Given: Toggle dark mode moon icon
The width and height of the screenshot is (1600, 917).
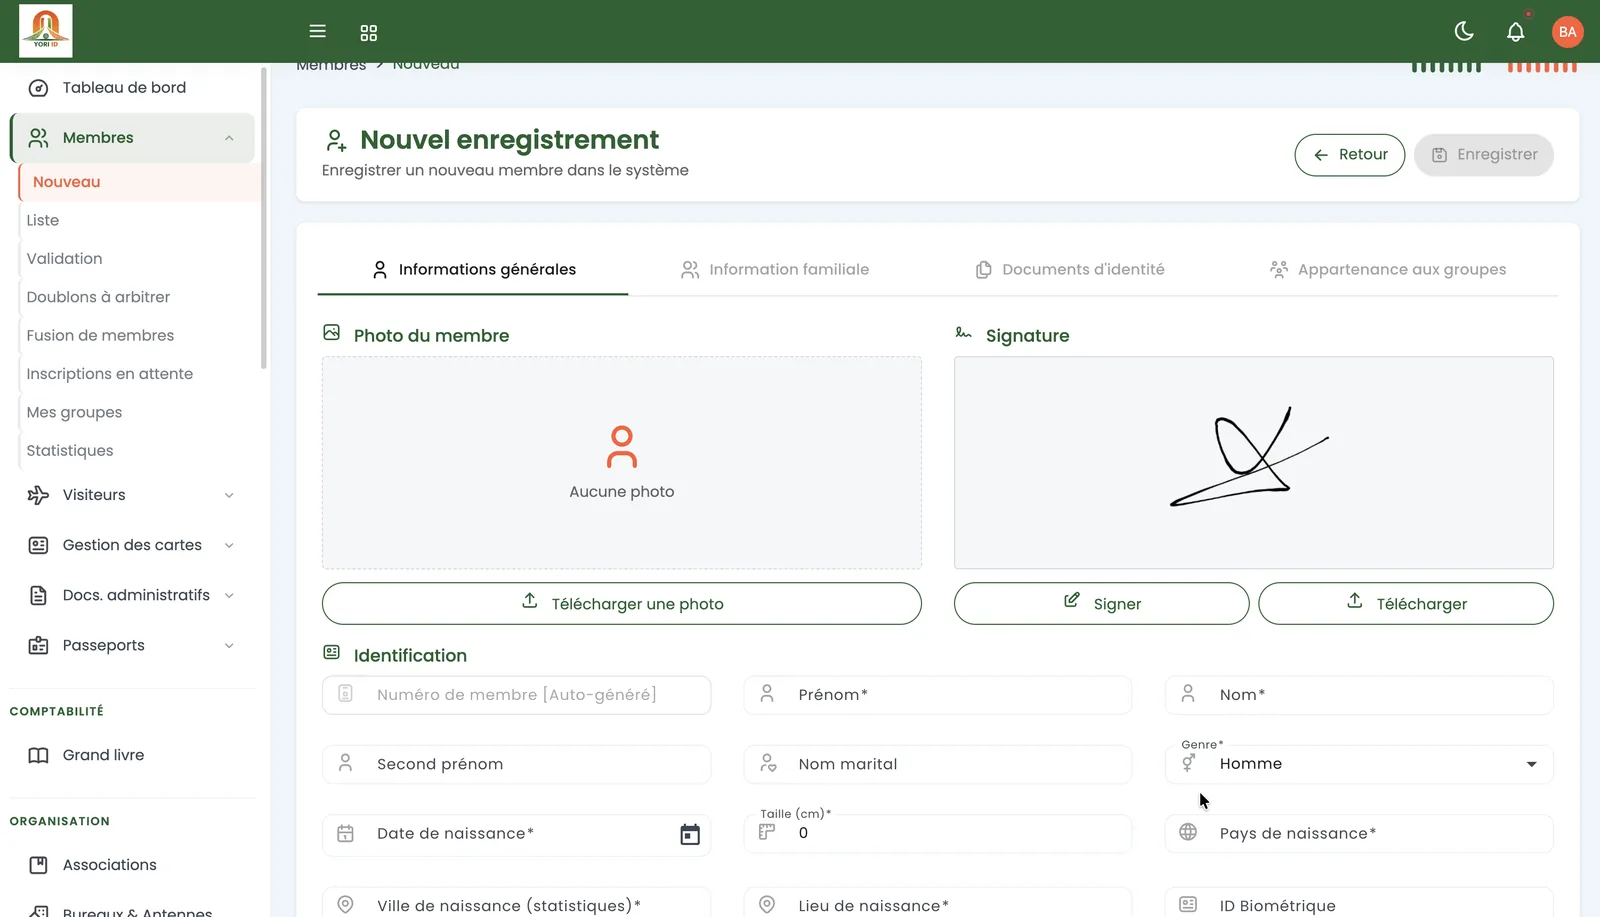Looking at the screenshot, I should click(x=1464, y=31).
